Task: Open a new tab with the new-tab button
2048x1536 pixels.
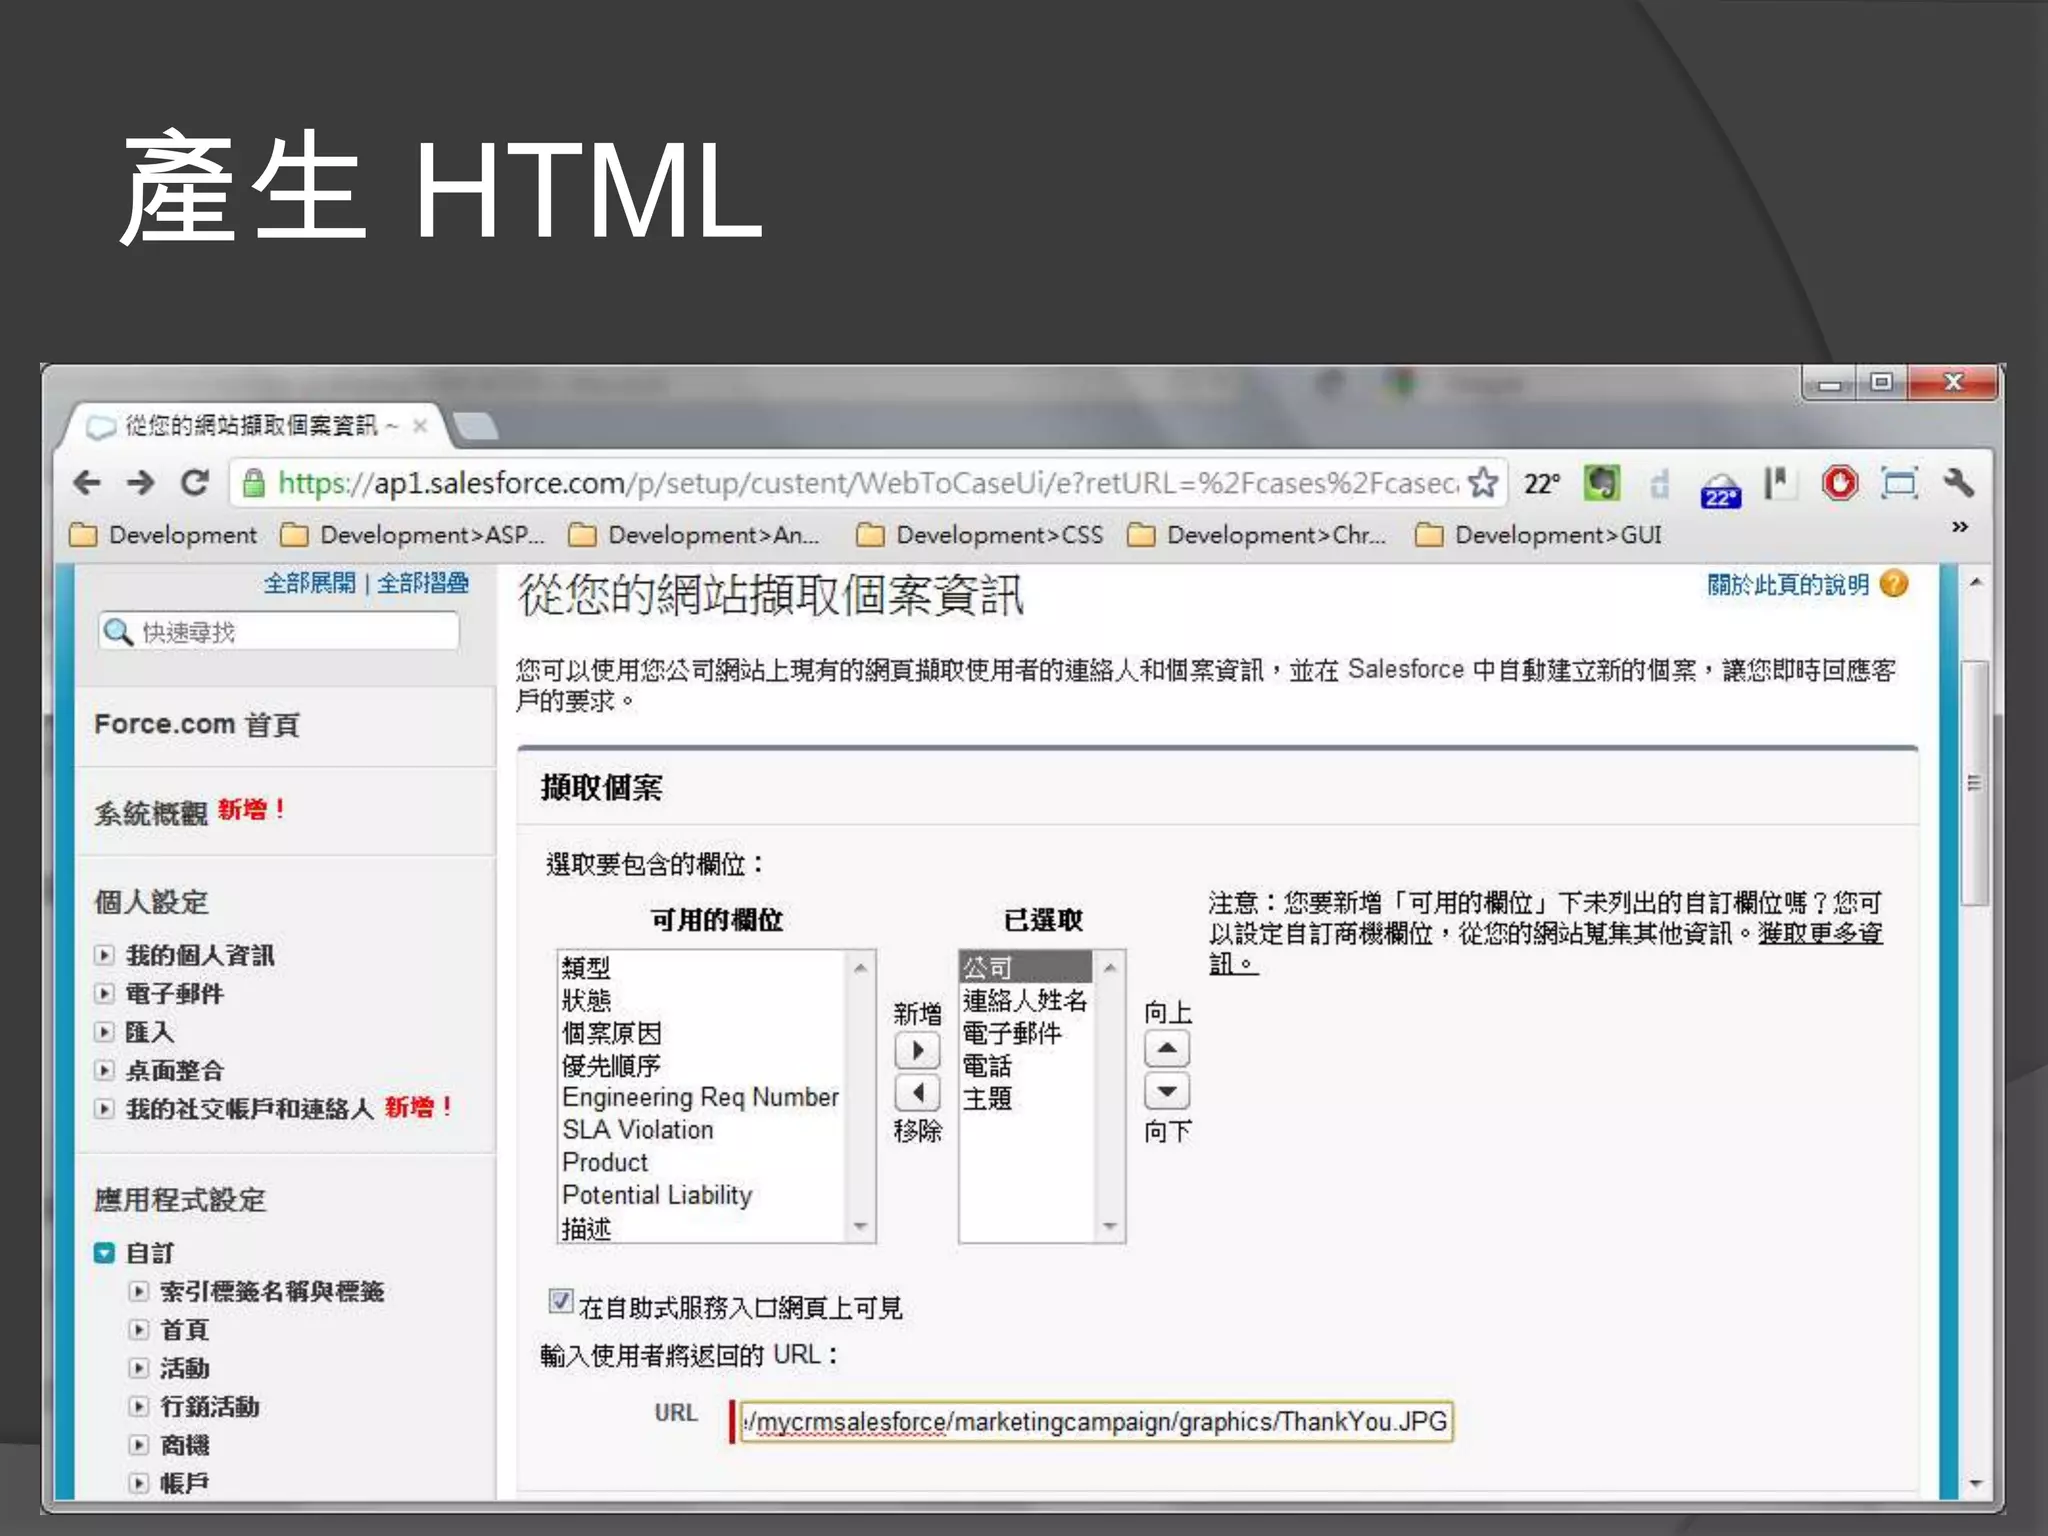Action: click(476, 427)
